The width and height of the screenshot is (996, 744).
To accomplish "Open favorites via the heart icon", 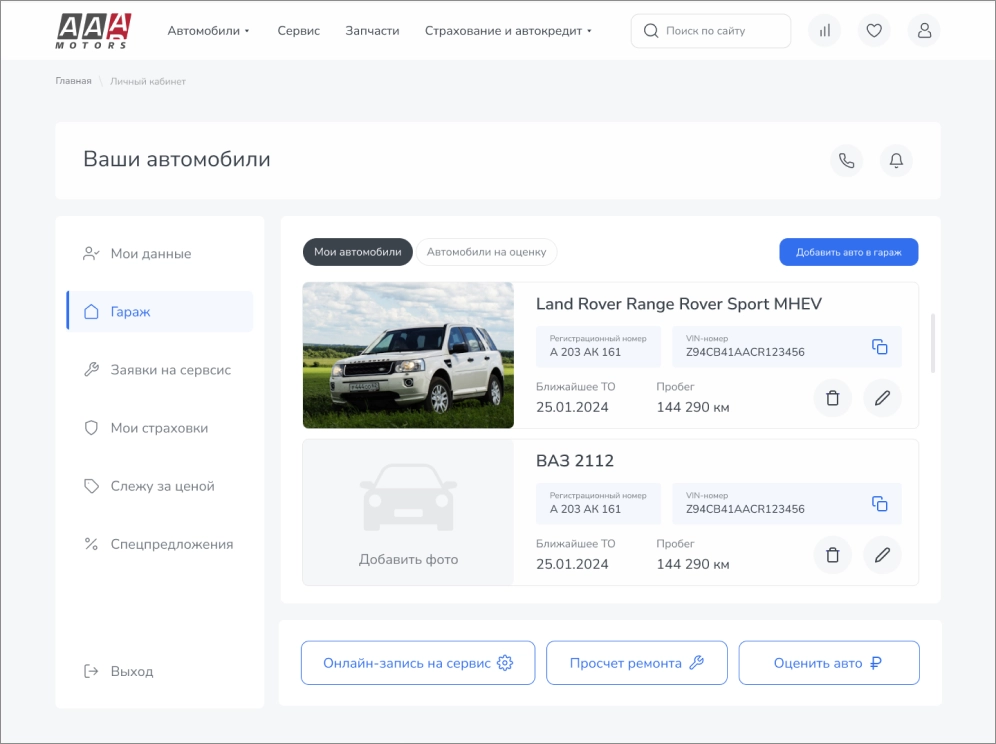I will point(874,30).
